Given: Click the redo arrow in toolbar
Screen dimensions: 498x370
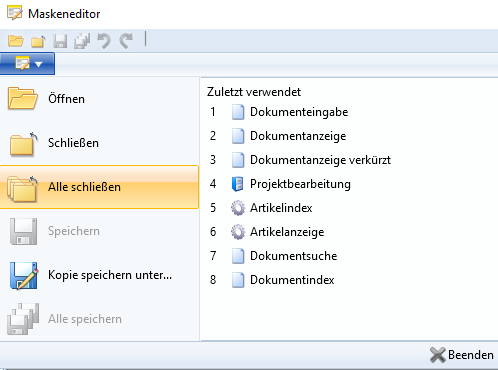Looking at the screenshot, I should [x=126, y=41].
